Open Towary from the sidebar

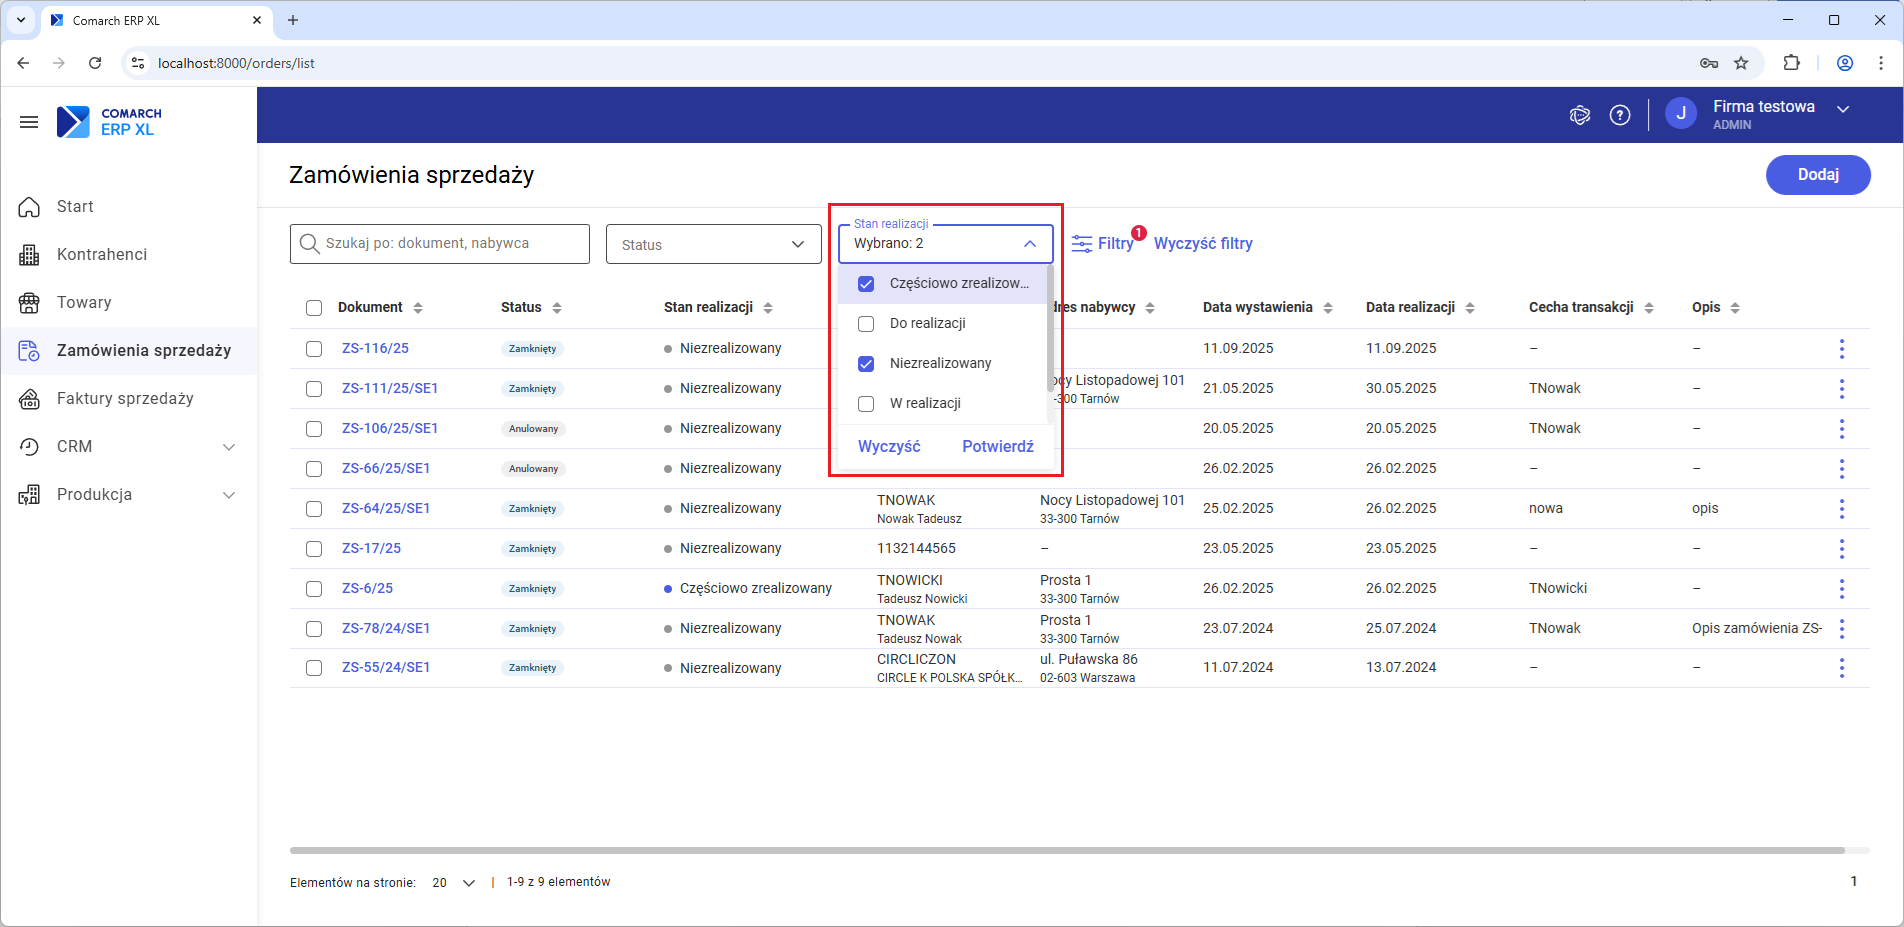(84, 303)
